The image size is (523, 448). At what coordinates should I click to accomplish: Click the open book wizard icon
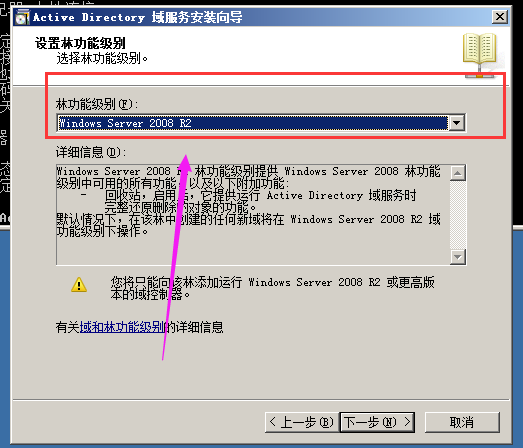tap(480, 54)
